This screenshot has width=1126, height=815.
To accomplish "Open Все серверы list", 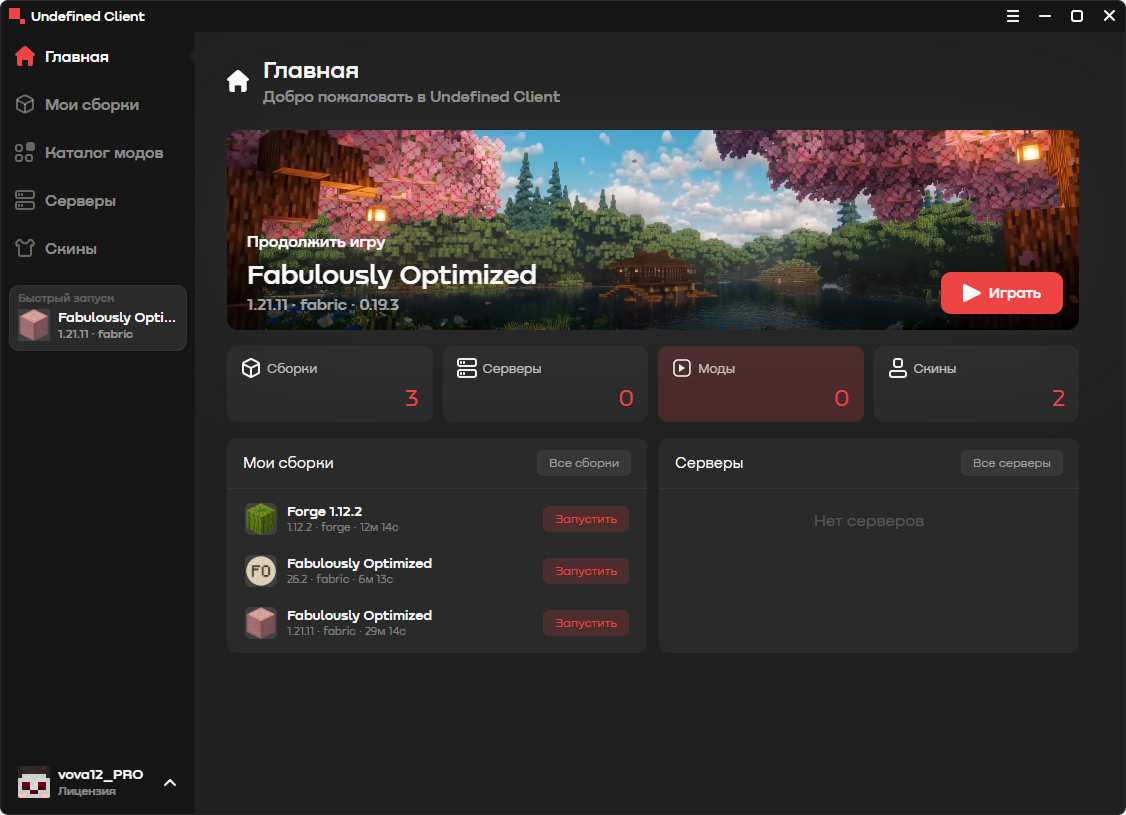I will (x=1011, y=463).
